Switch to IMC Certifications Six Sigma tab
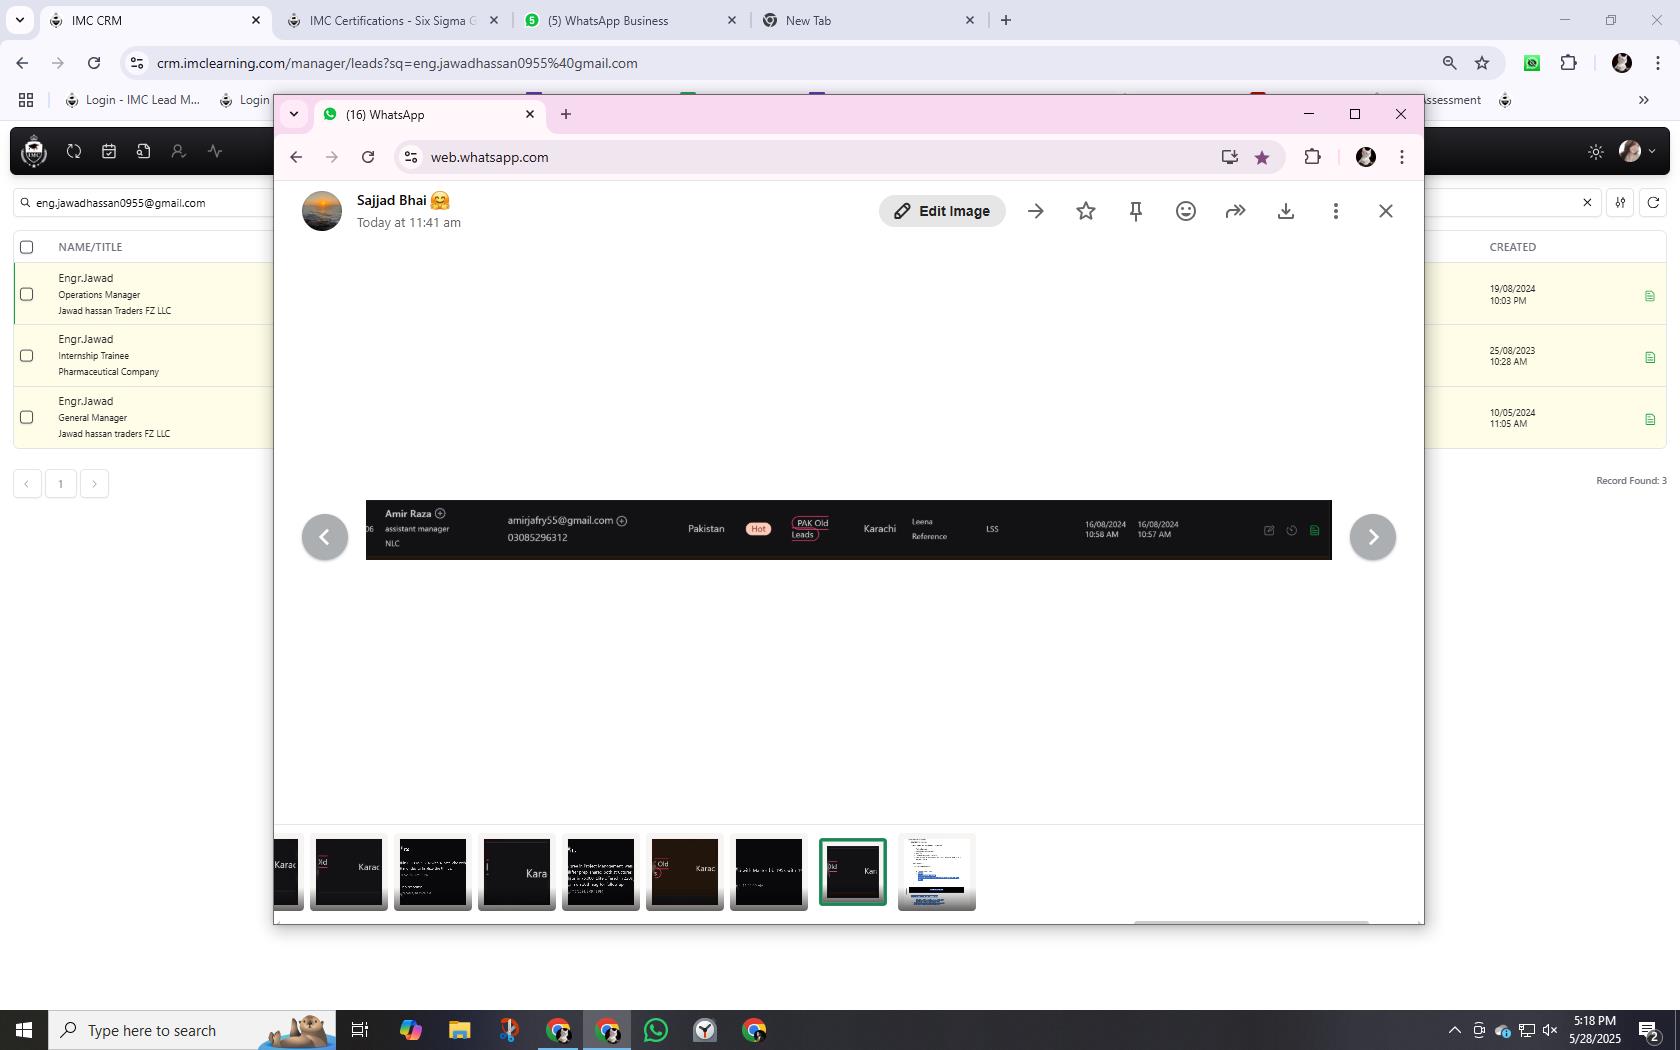This screenshot has height=1050, width=1680. (x=394, y=20)
